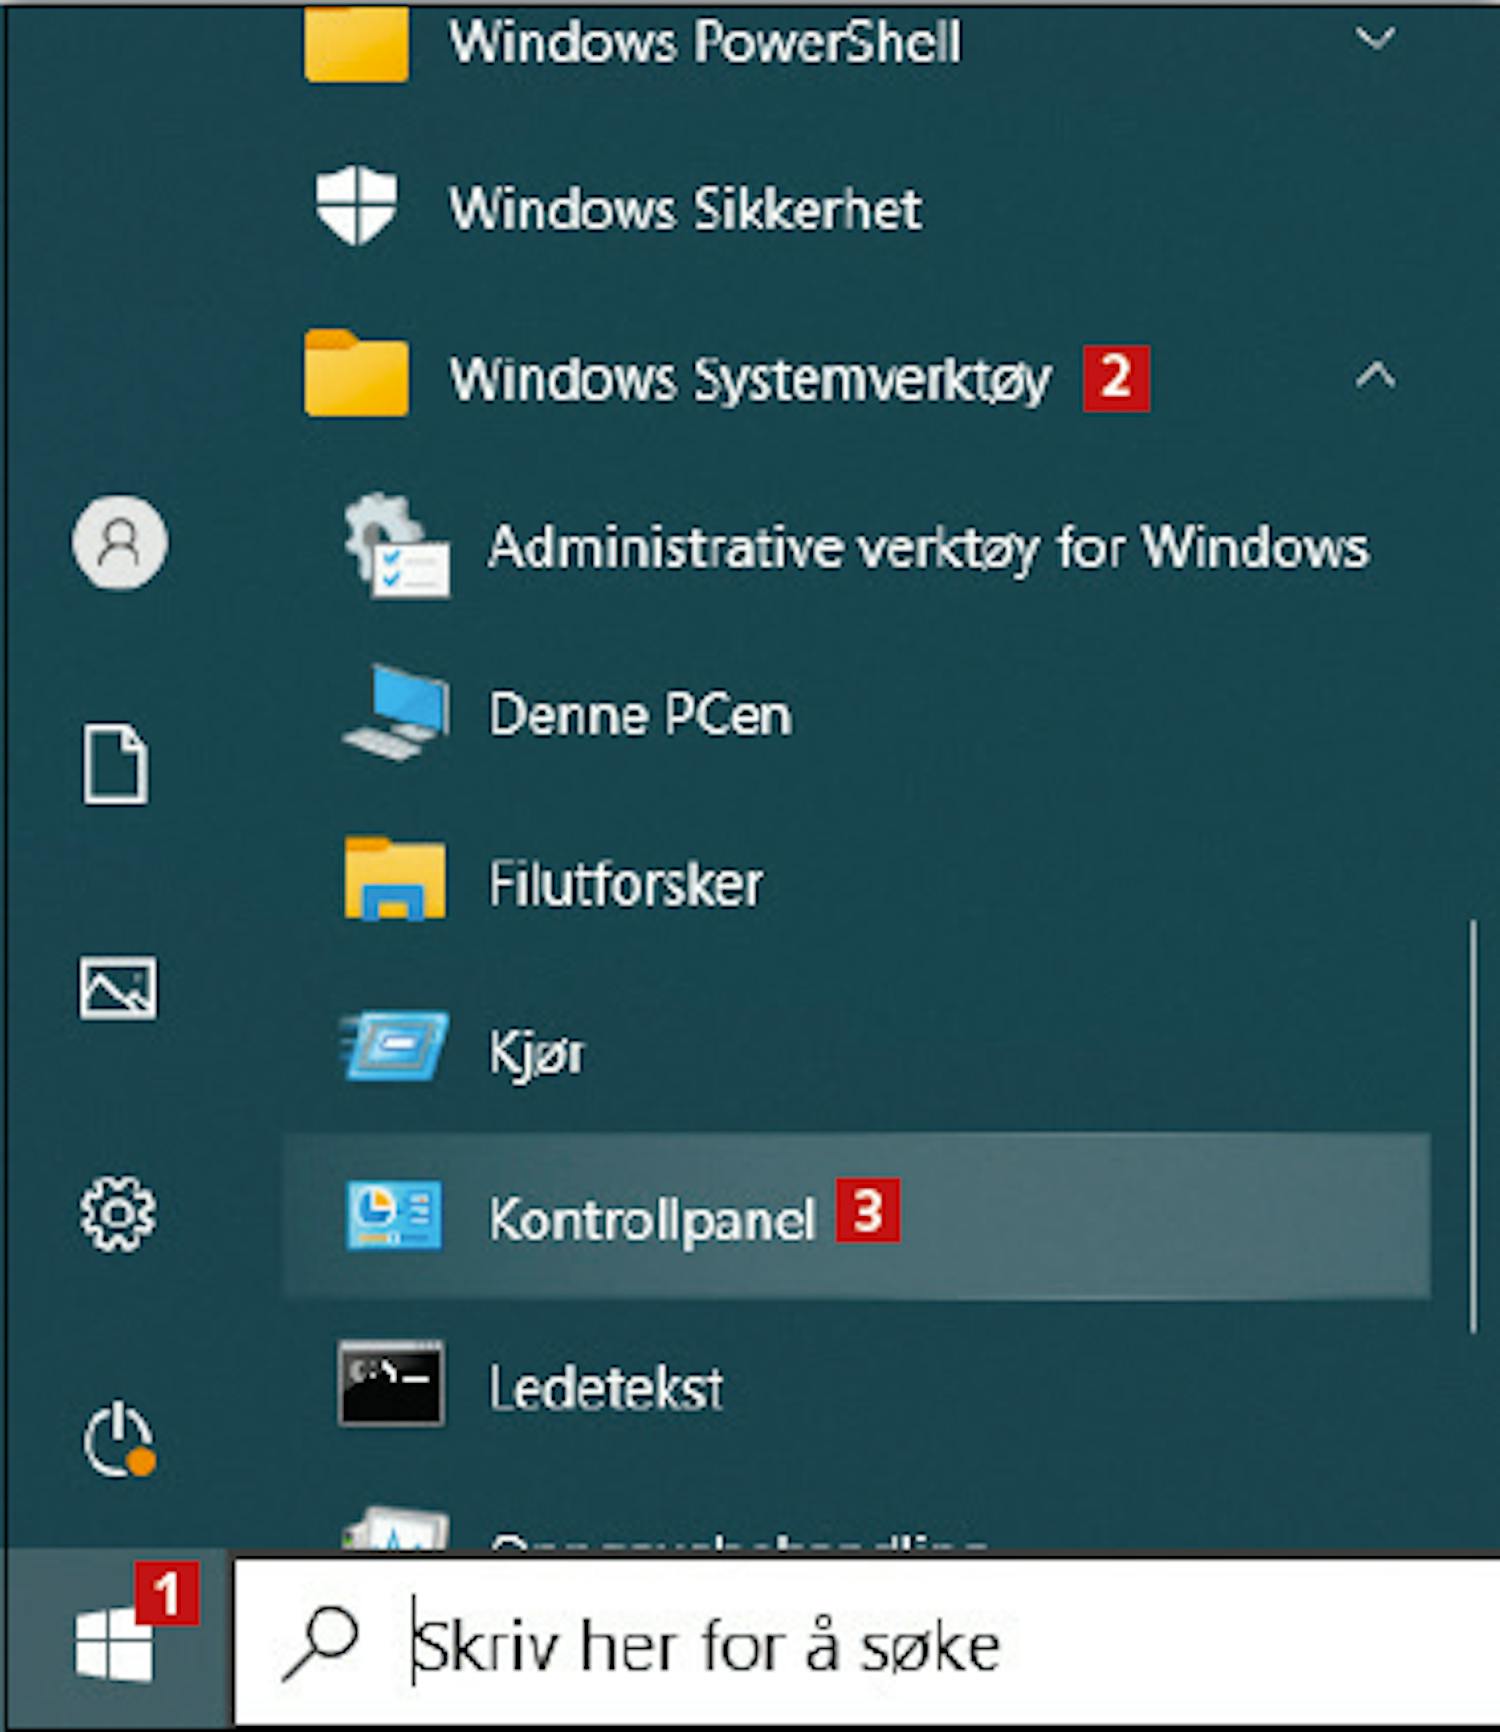Open Denne PCen entry
Viewport: 1500px width, 1732px height.
tap(640, 715)
